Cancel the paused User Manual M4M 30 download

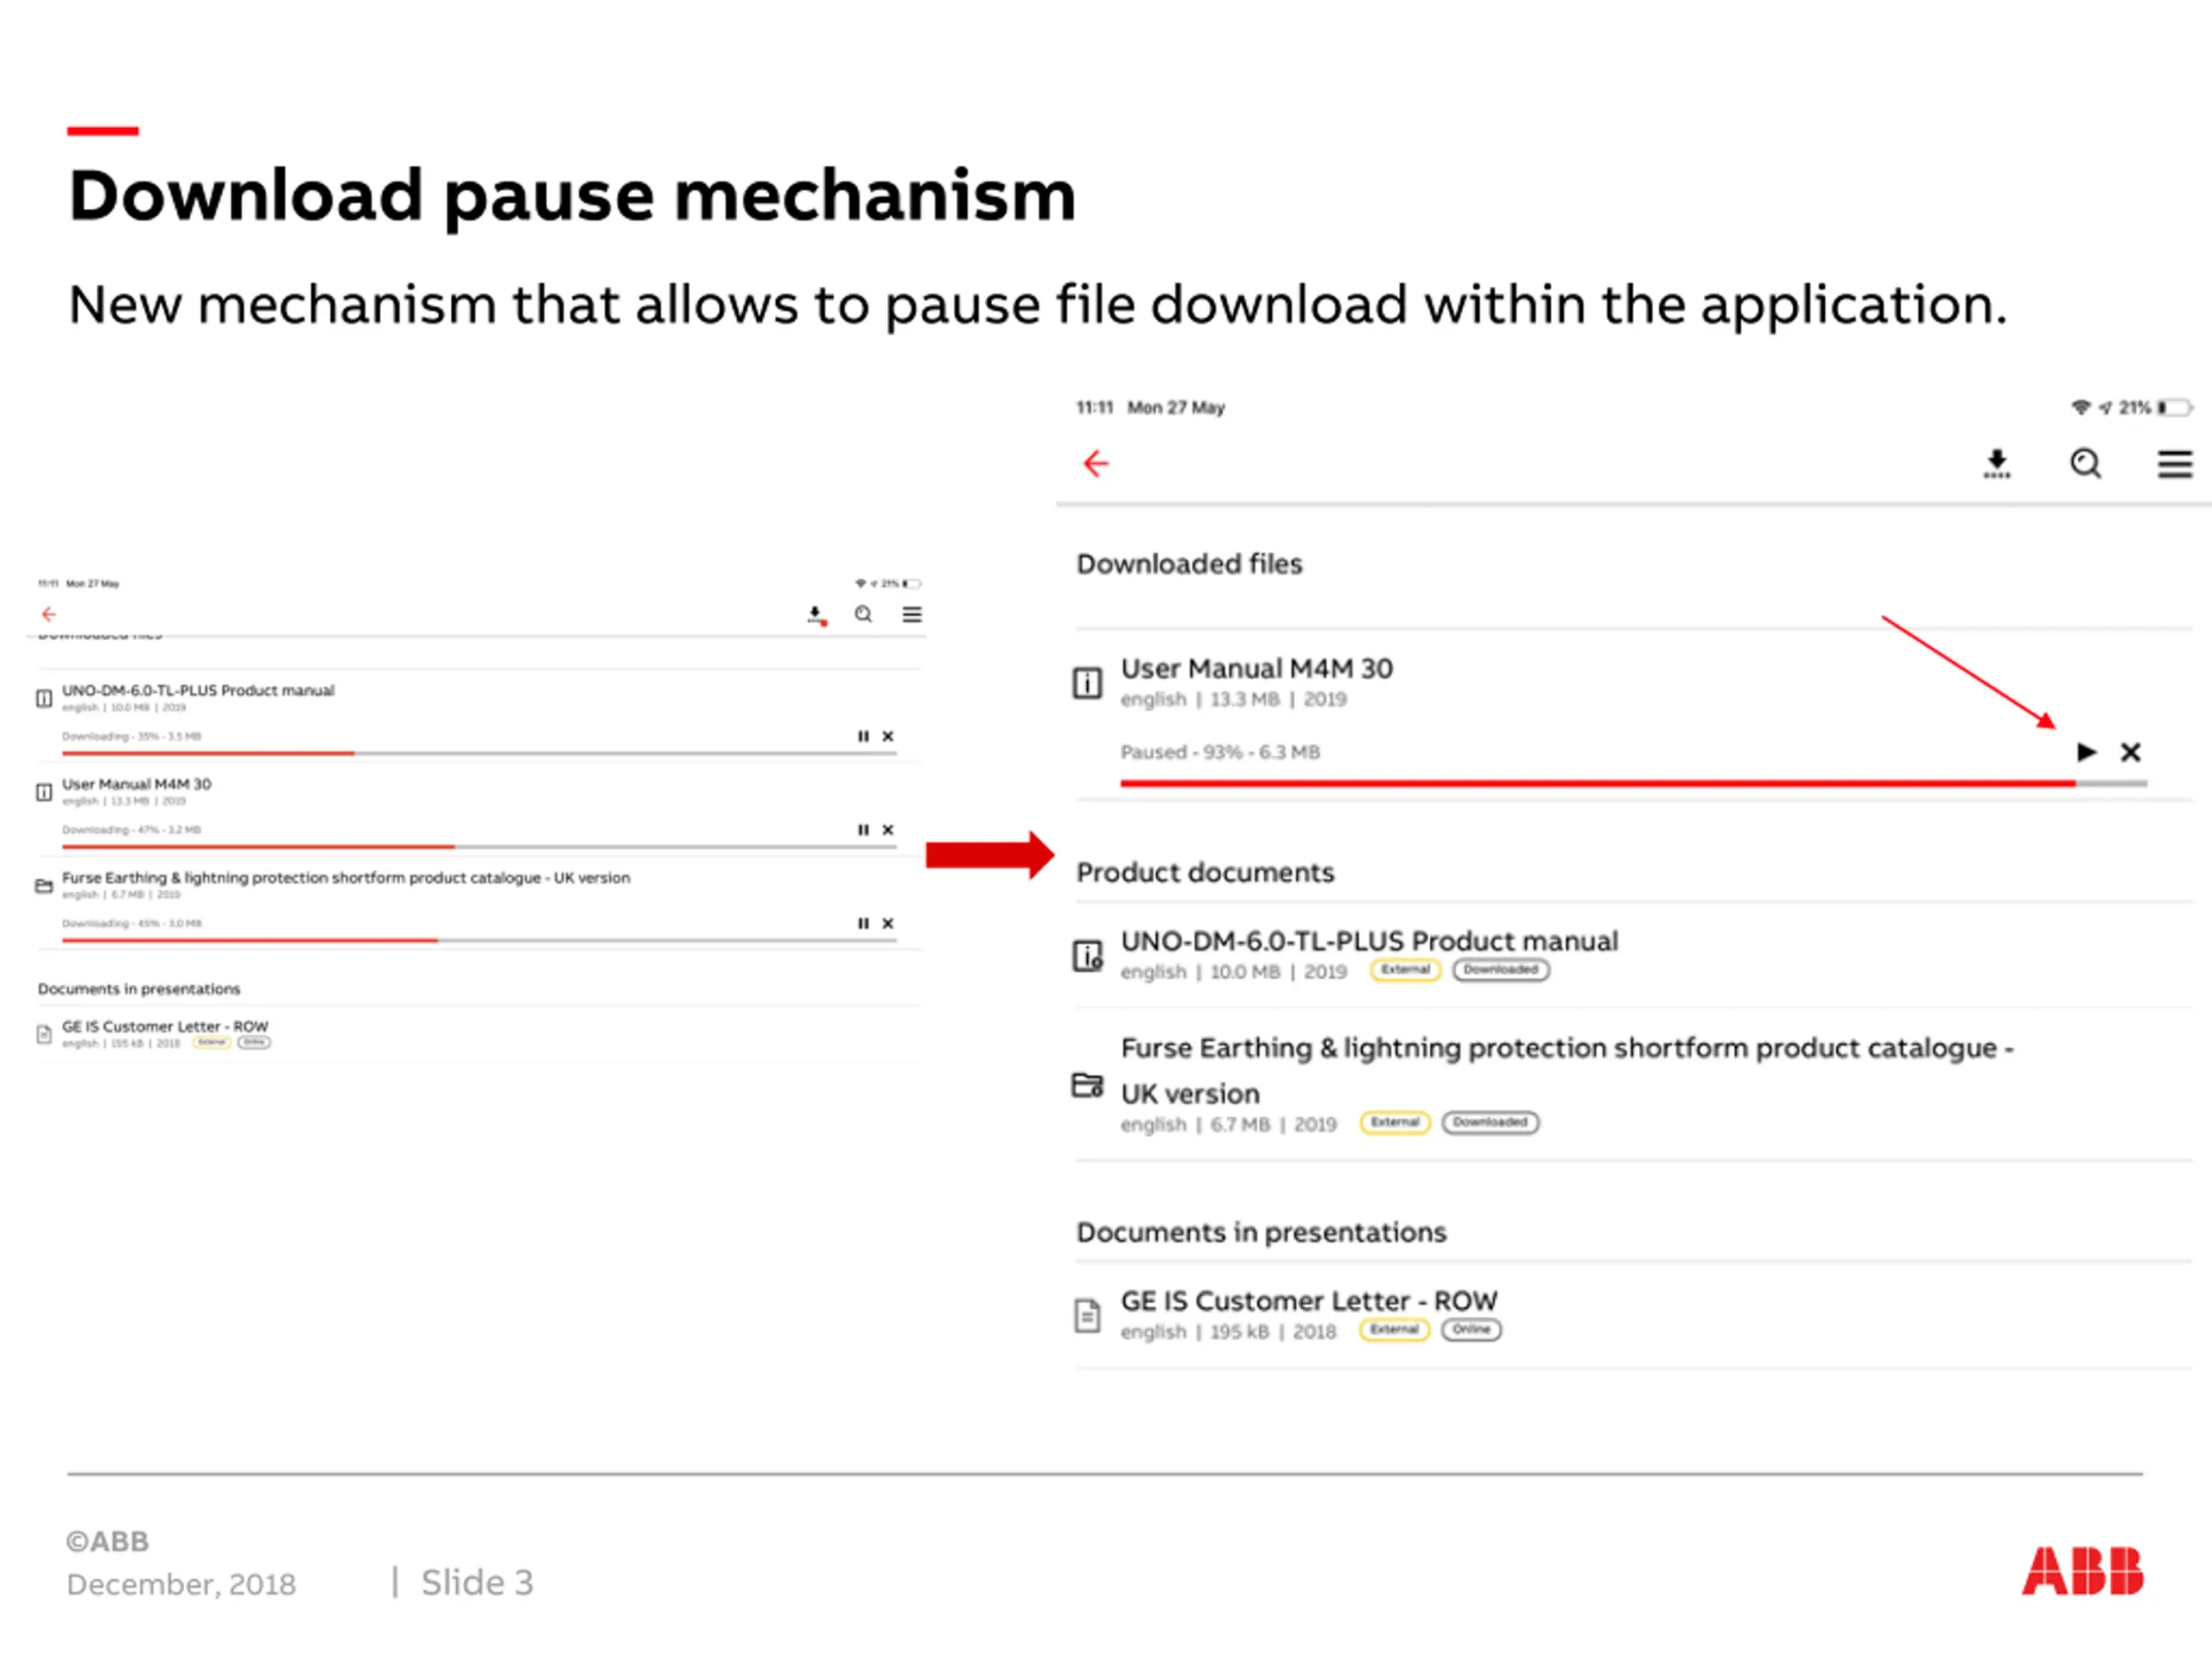click(x=2131, y=752)
